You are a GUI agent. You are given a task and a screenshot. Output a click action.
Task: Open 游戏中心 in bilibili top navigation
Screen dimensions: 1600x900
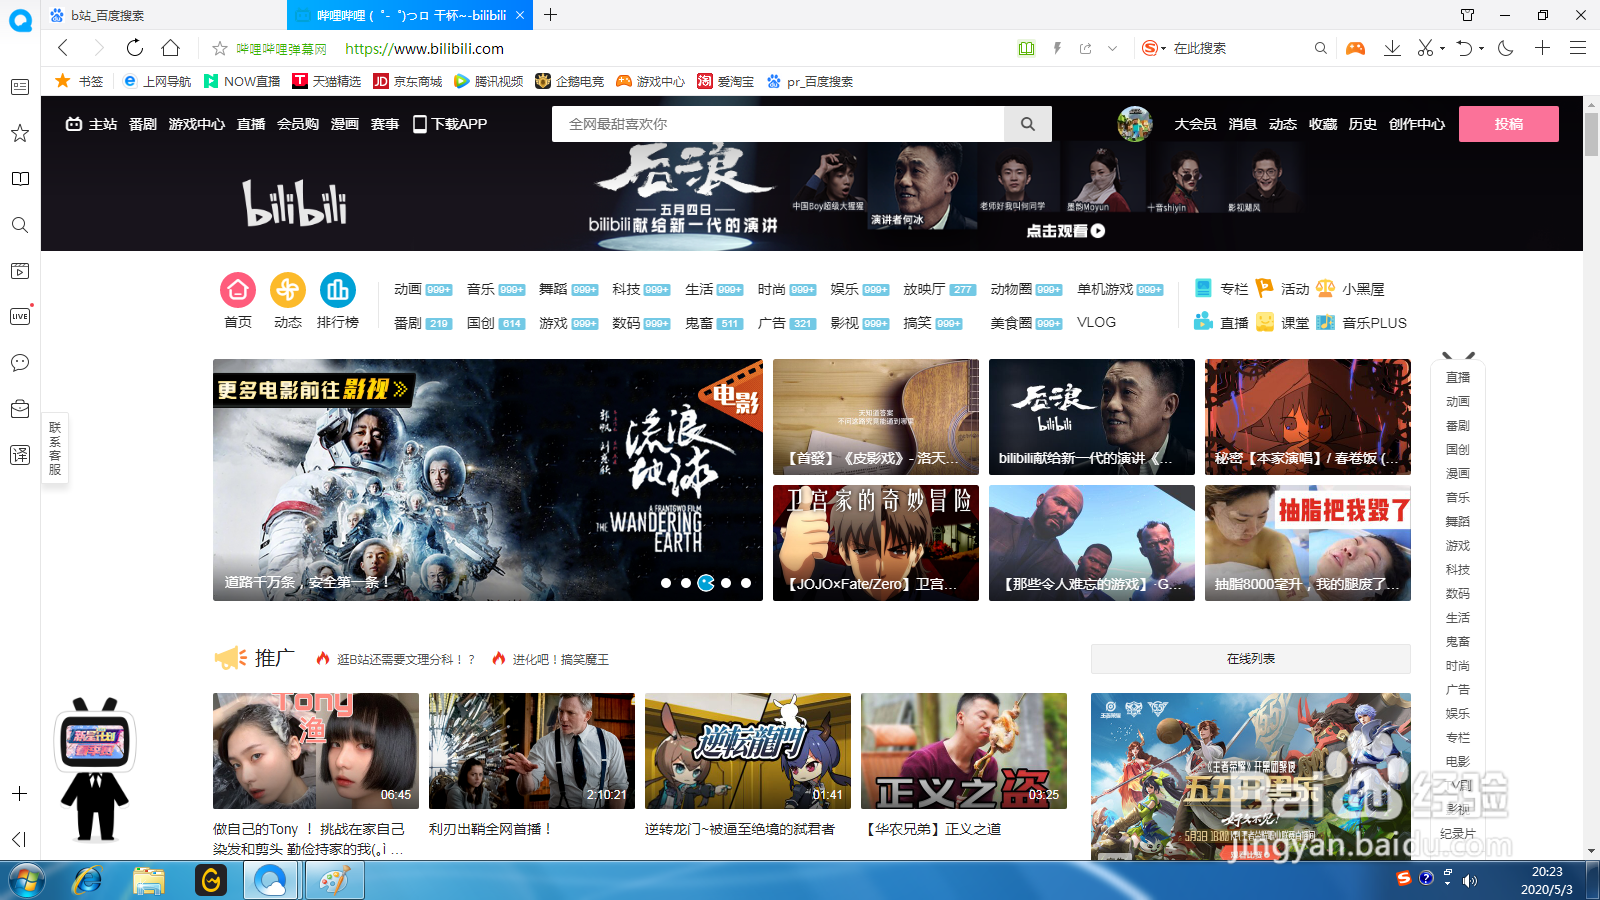pos(196,124)
